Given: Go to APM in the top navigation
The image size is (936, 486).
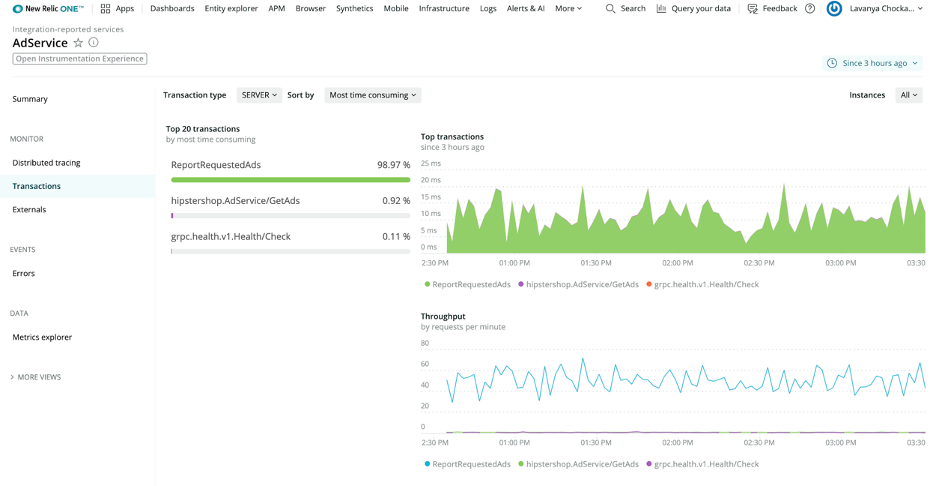Looking at the screenshot, I should pyautogui.click(x=276, y=8).
